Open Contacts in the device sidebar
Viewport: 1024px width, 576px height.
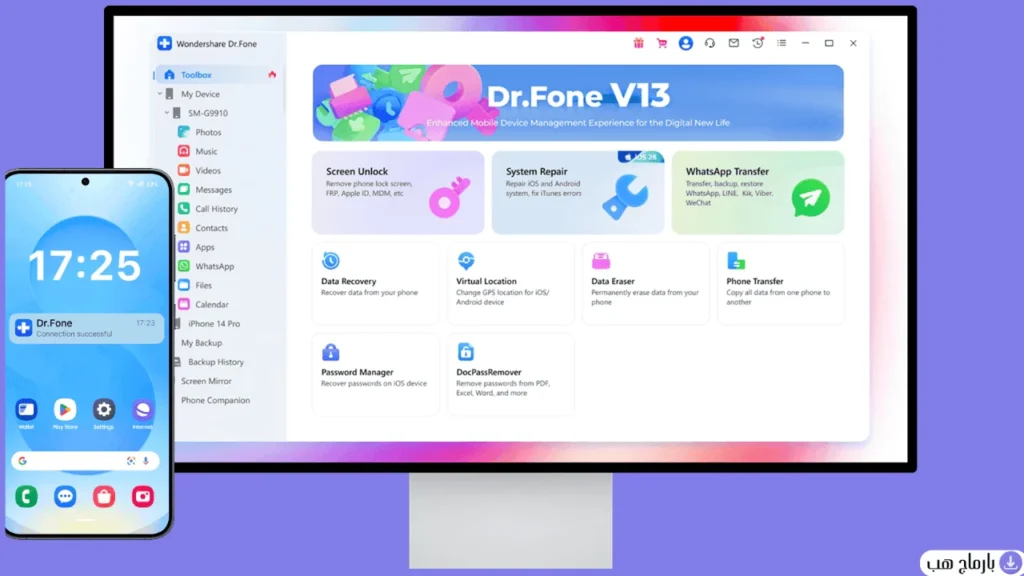(211, 228)
